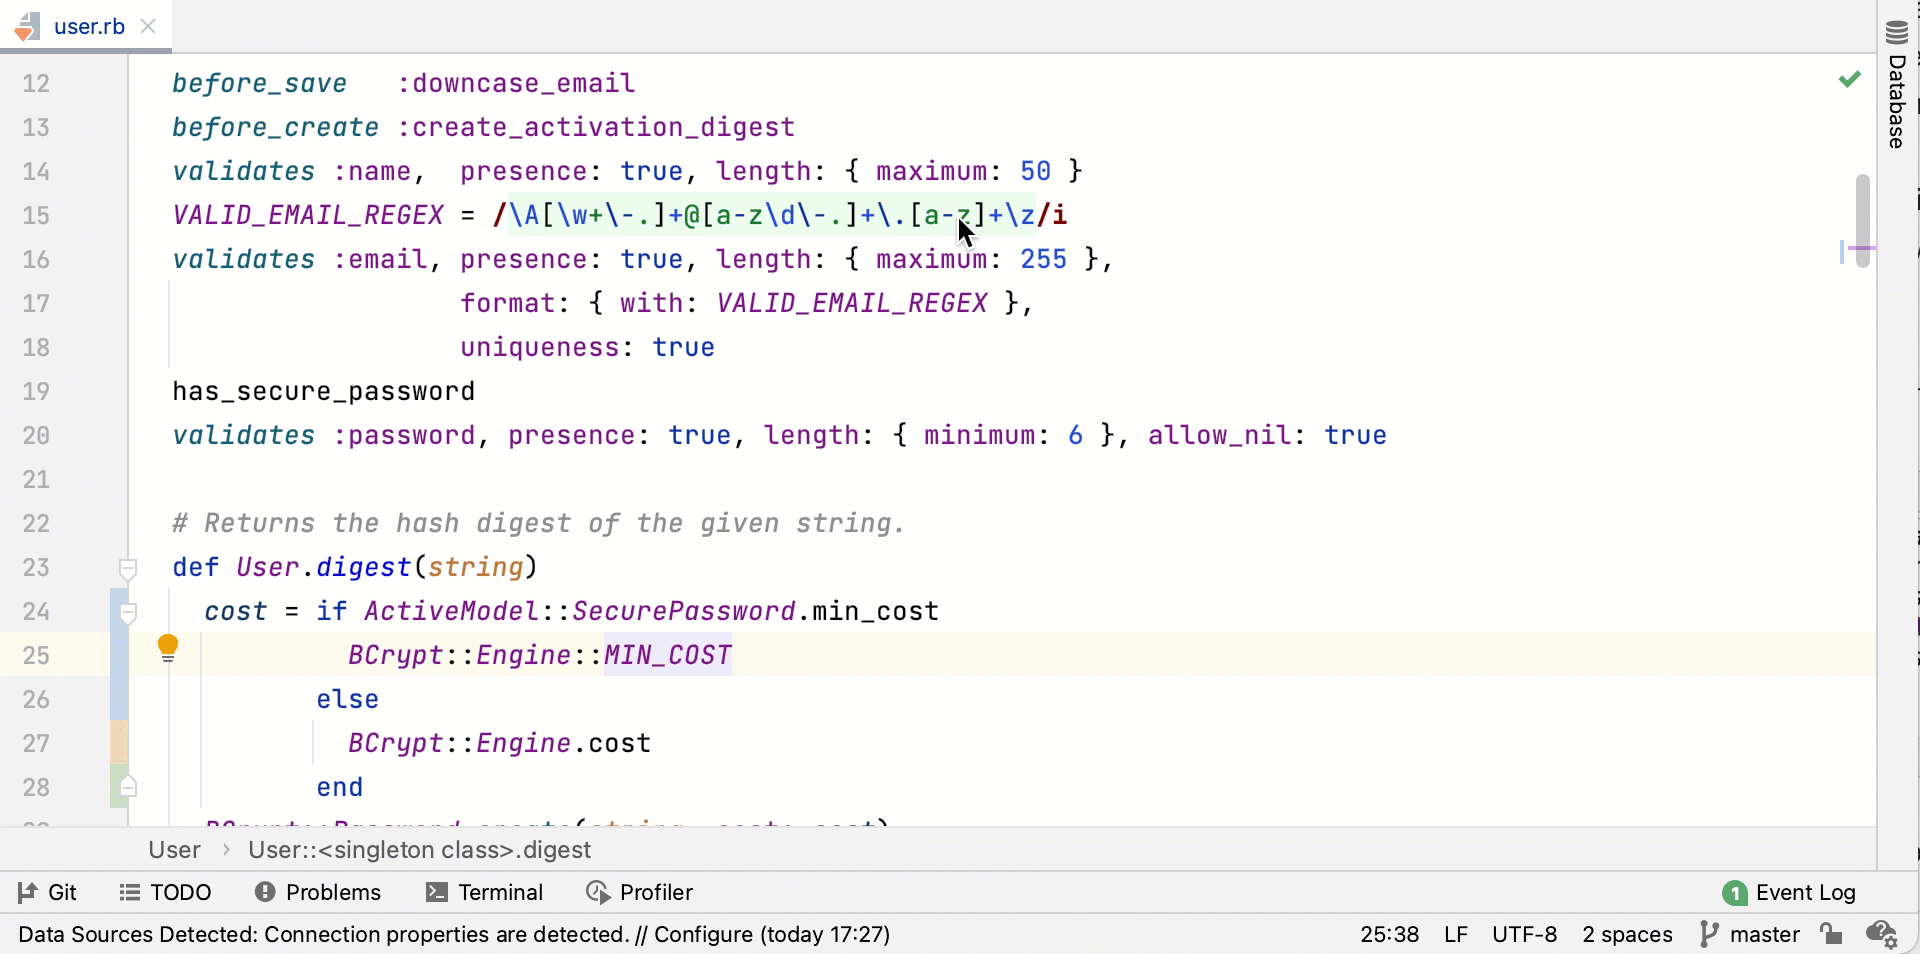Show the TODO tool window
This screenshot has width=1920, height=954.
tap(180, 892)
